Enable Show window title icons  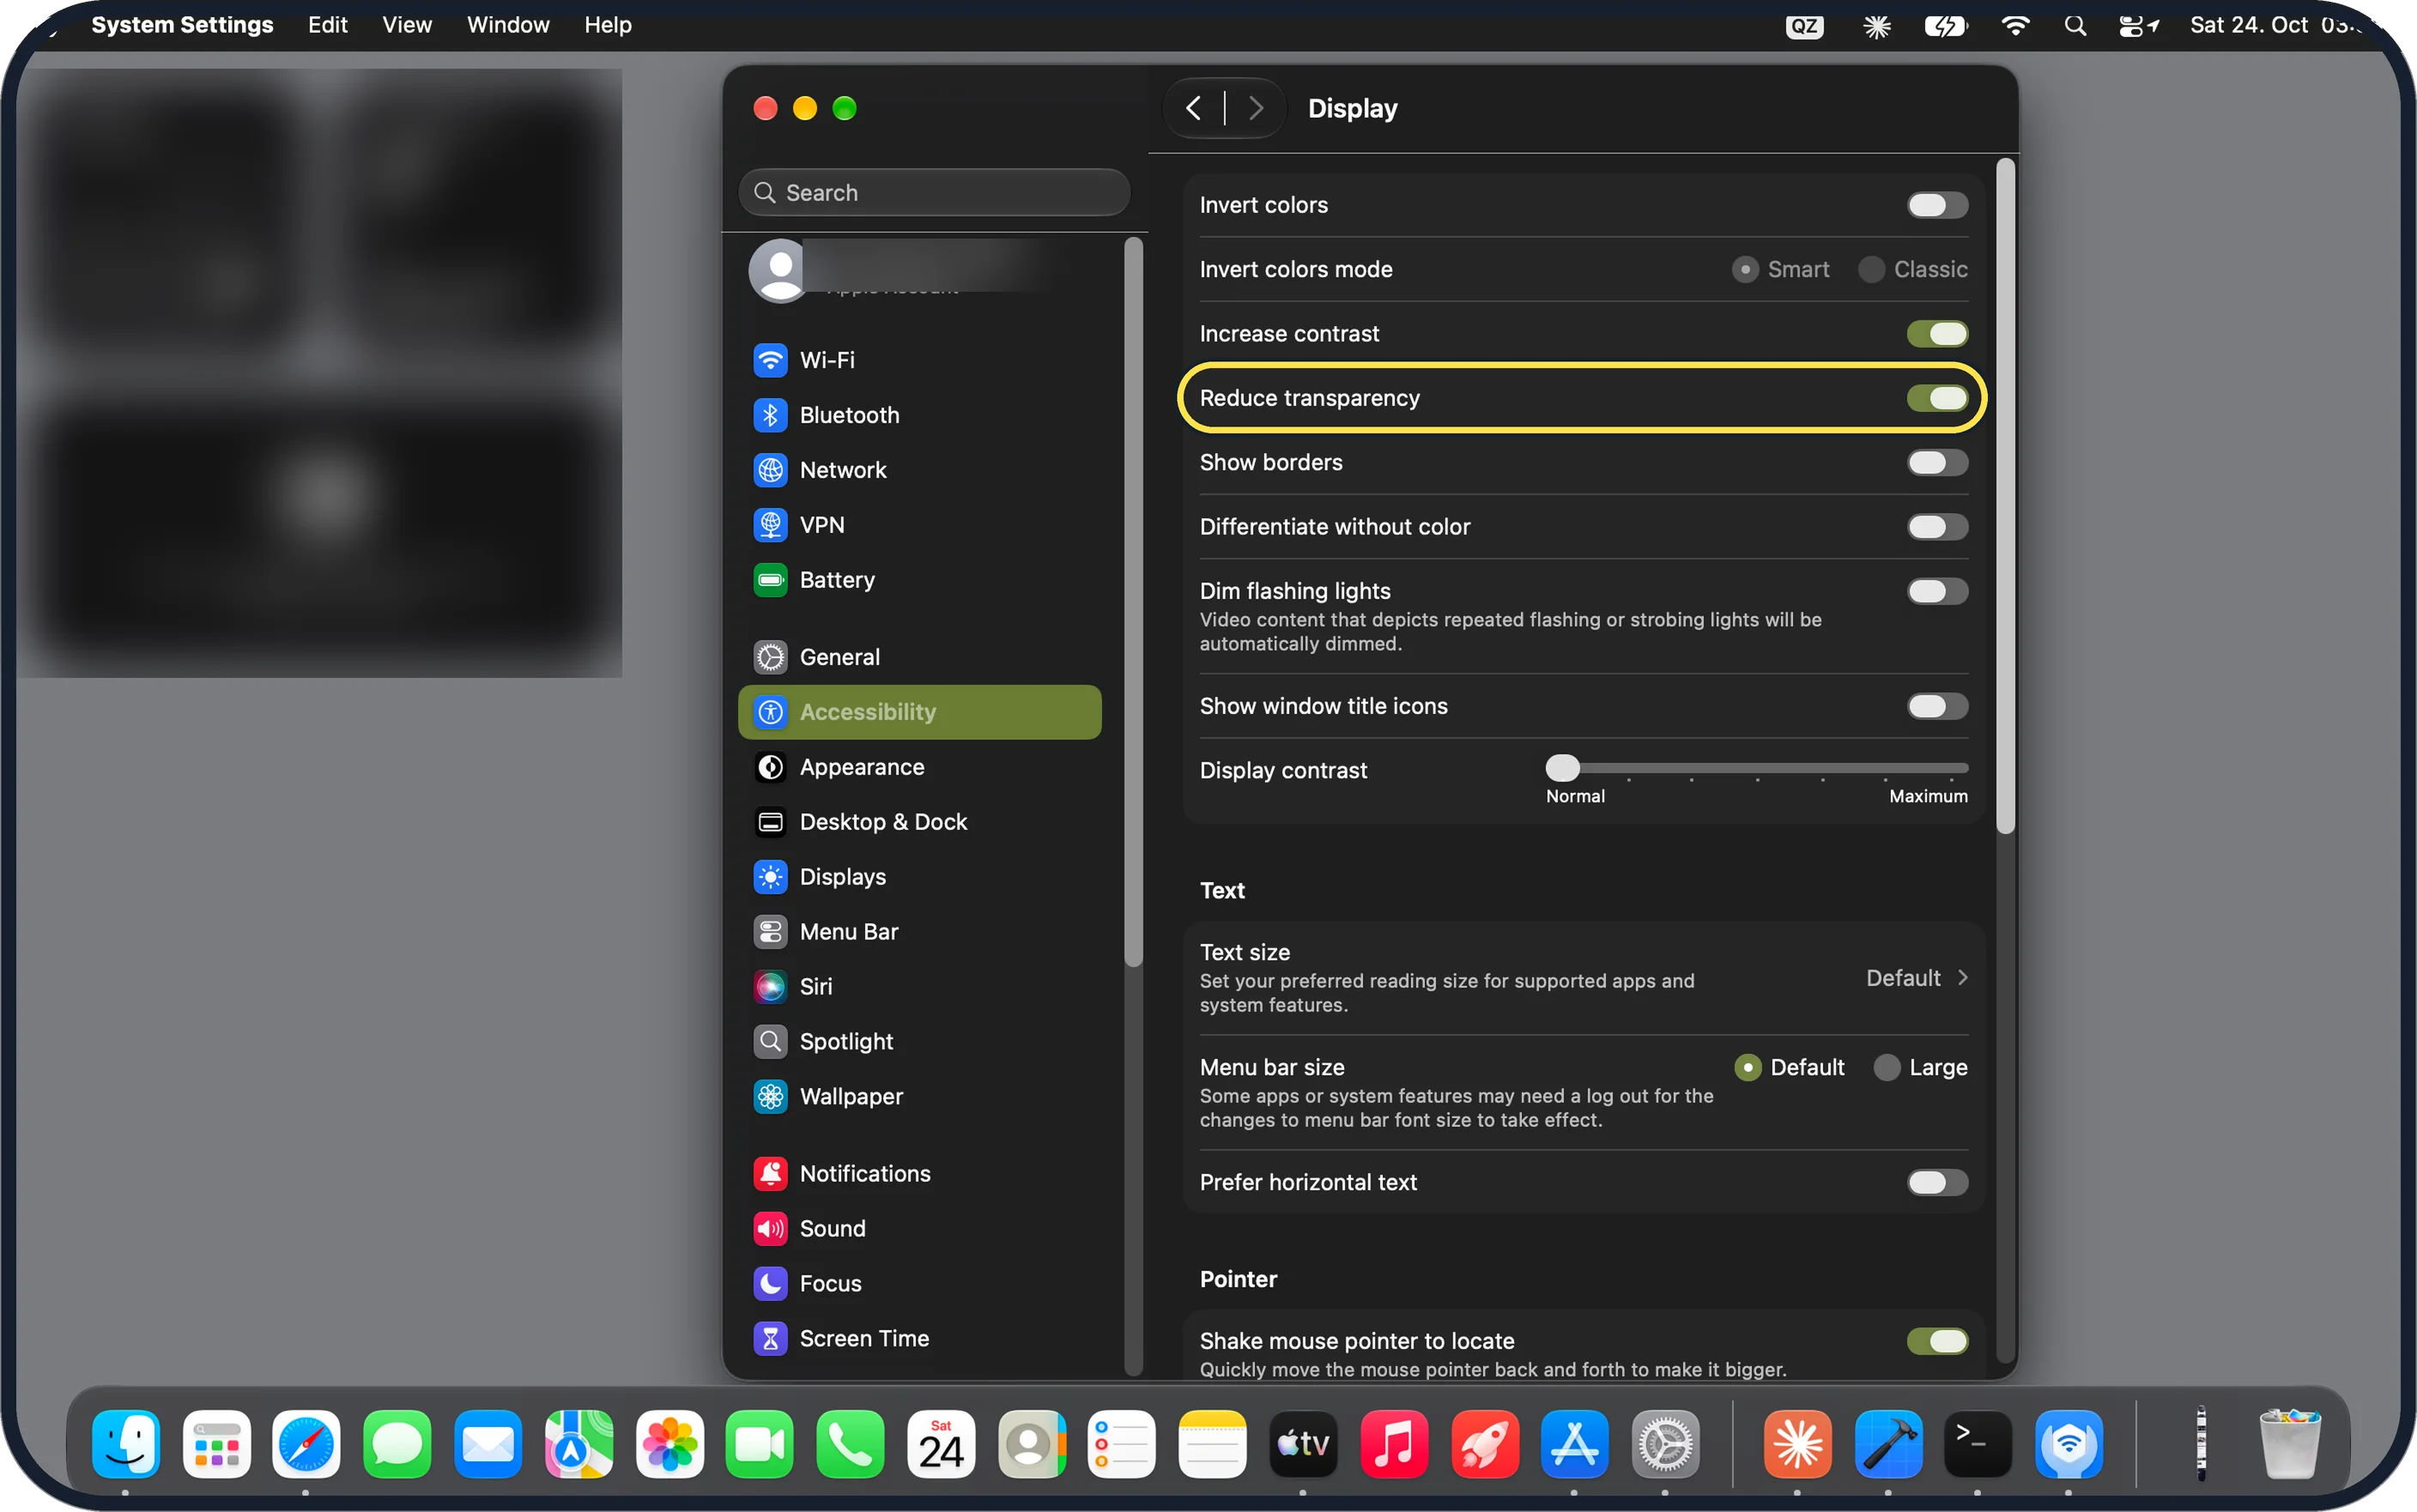pyautogui.click(x=1937, y=706)
